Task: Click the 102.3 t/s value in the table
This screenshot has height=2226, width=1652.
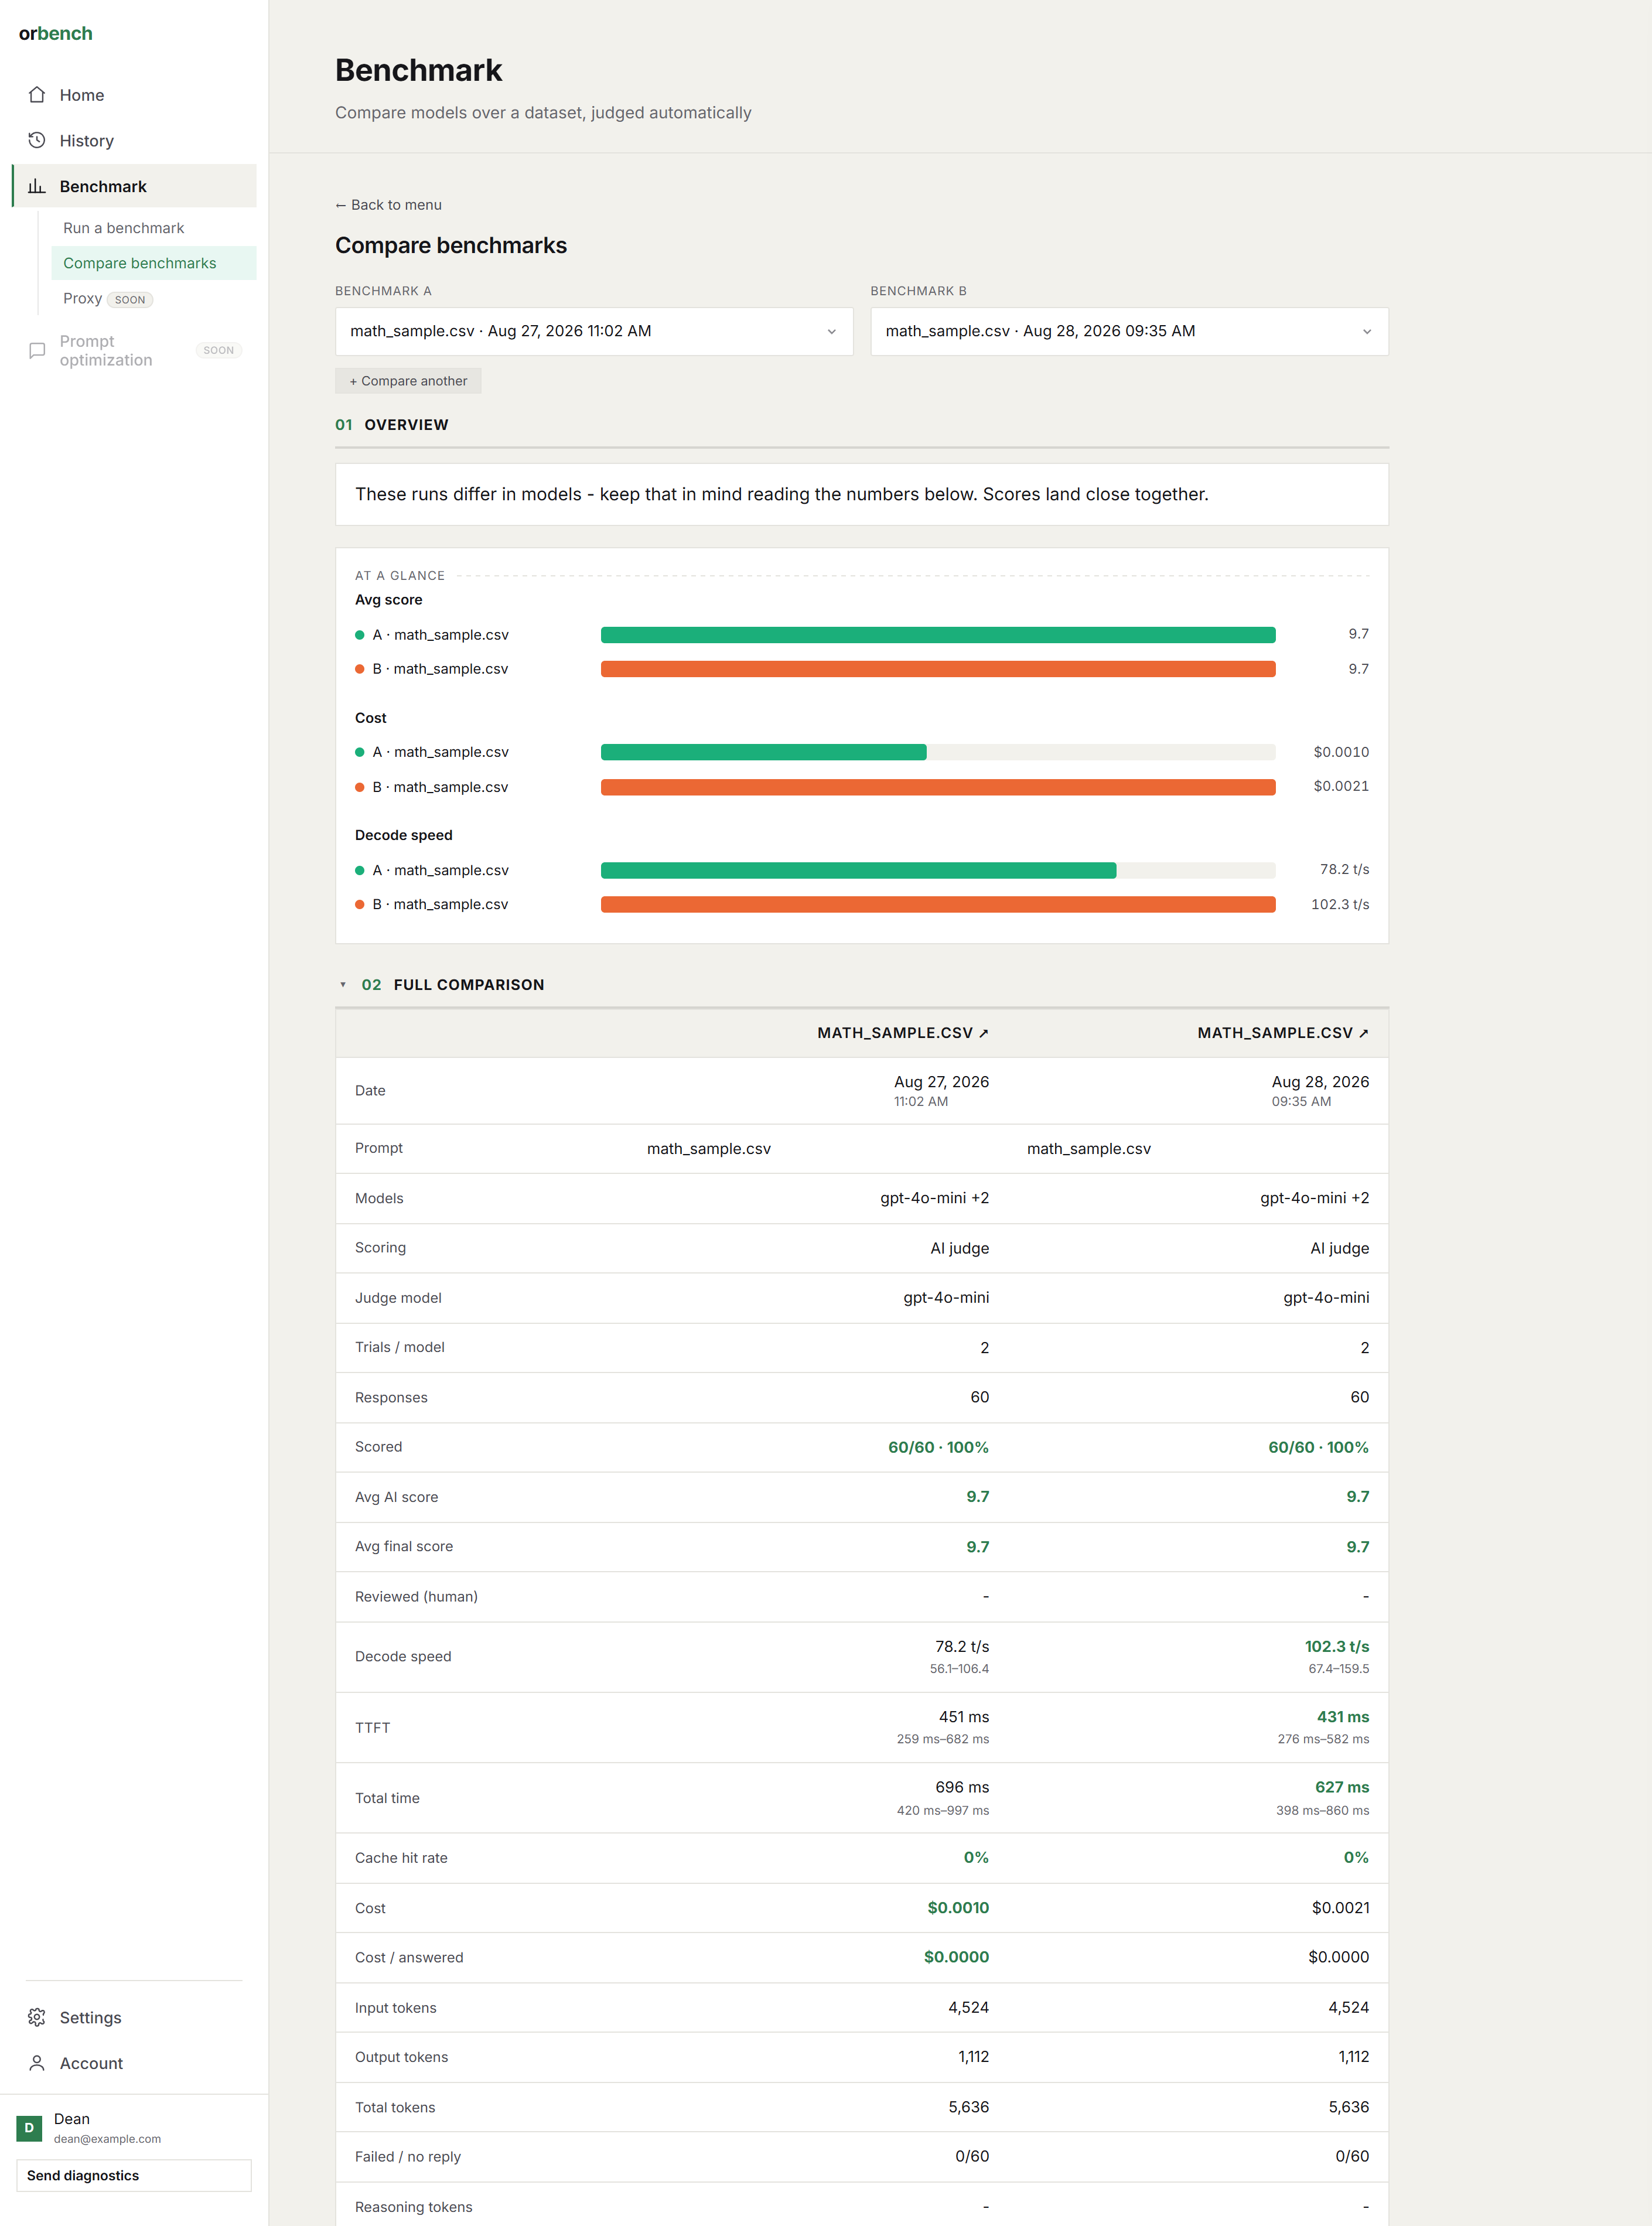Action: point(1337,1646)
